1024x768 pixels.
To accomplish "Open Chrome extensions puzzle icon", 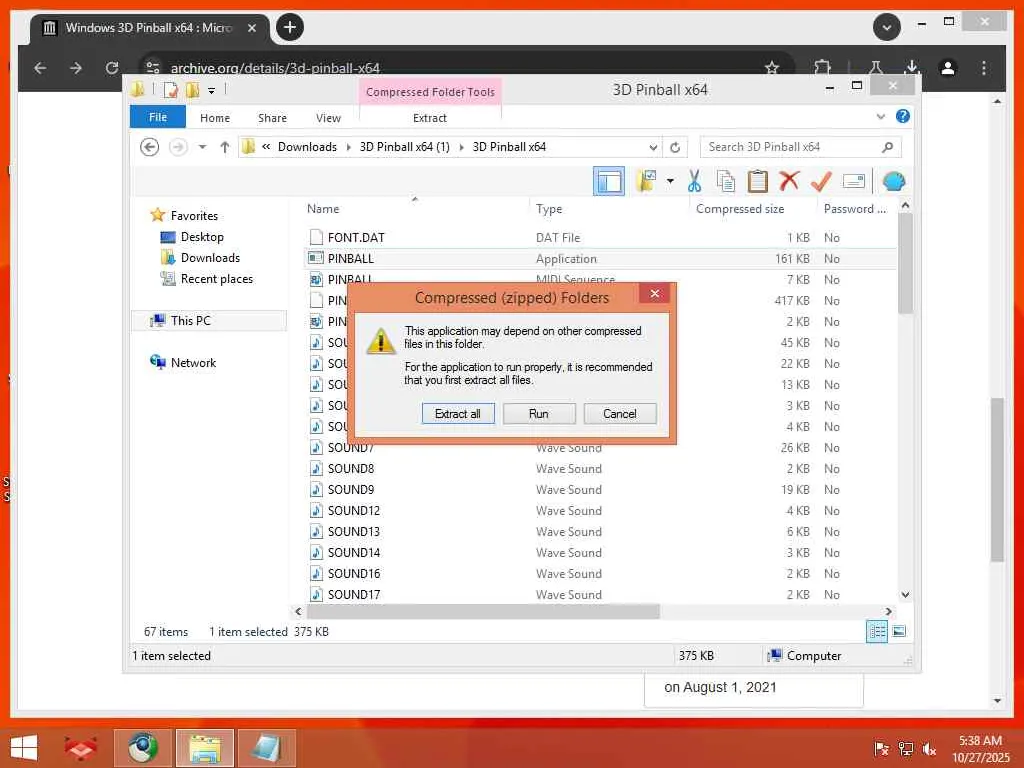I will (822, 68).
